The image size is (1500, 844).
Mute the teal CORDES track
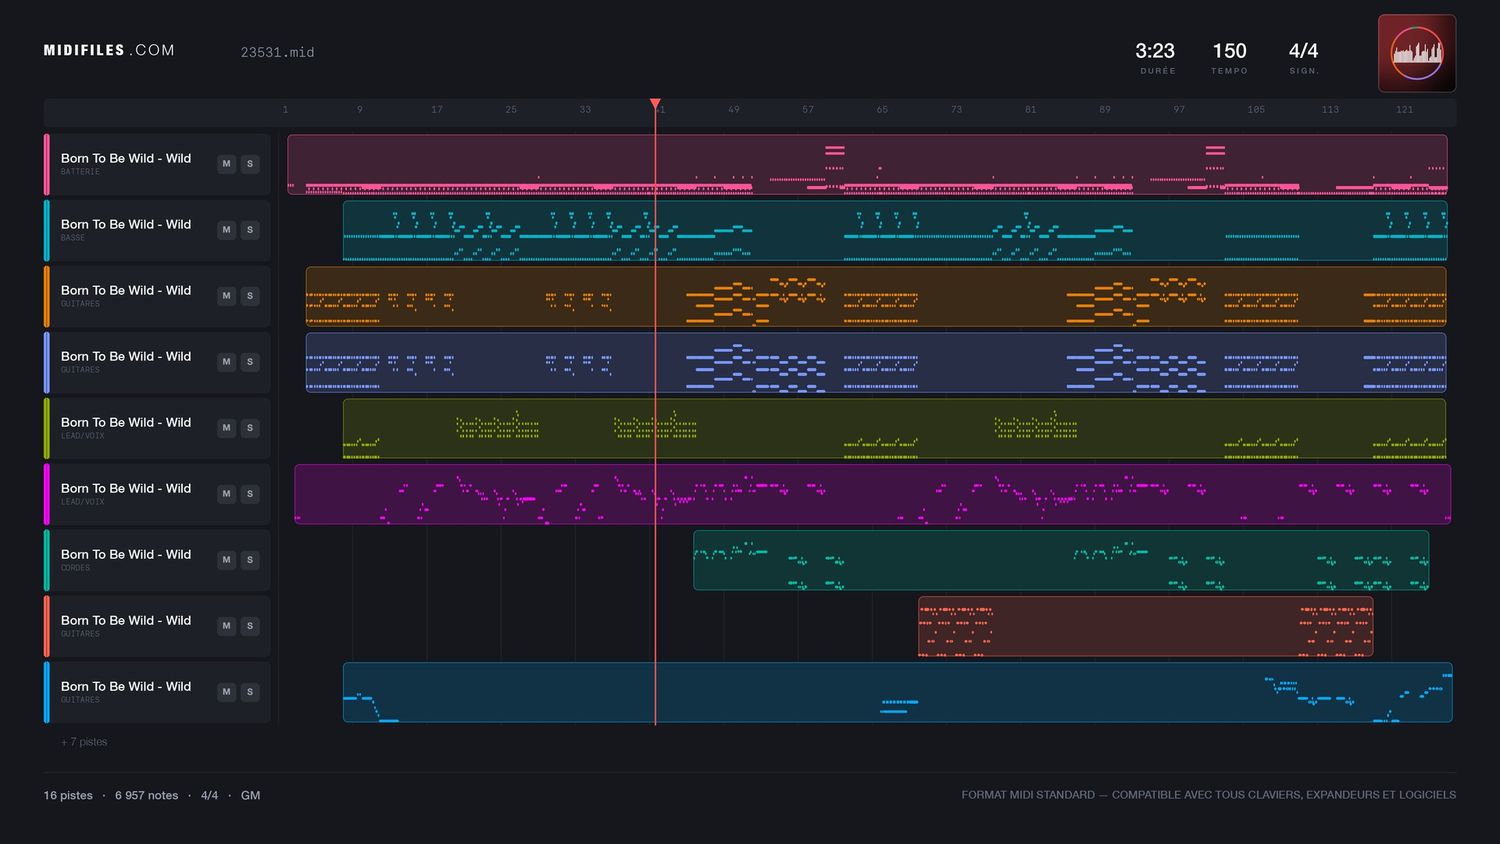click(x=227, y=560)
